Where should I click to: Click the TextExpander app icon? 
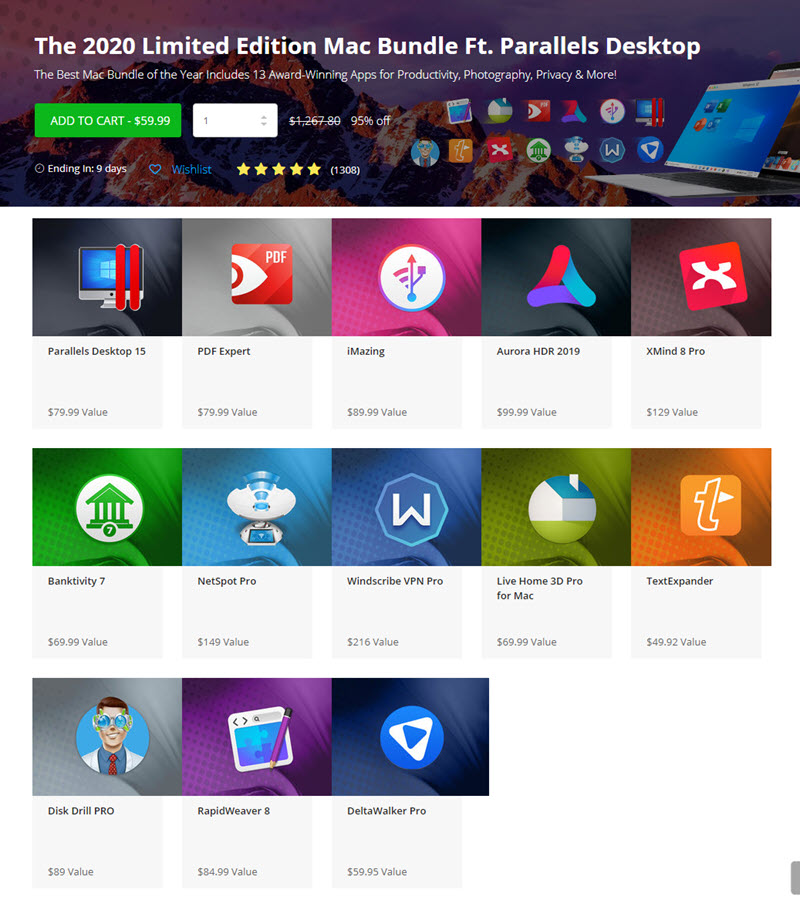coord(711,506)
